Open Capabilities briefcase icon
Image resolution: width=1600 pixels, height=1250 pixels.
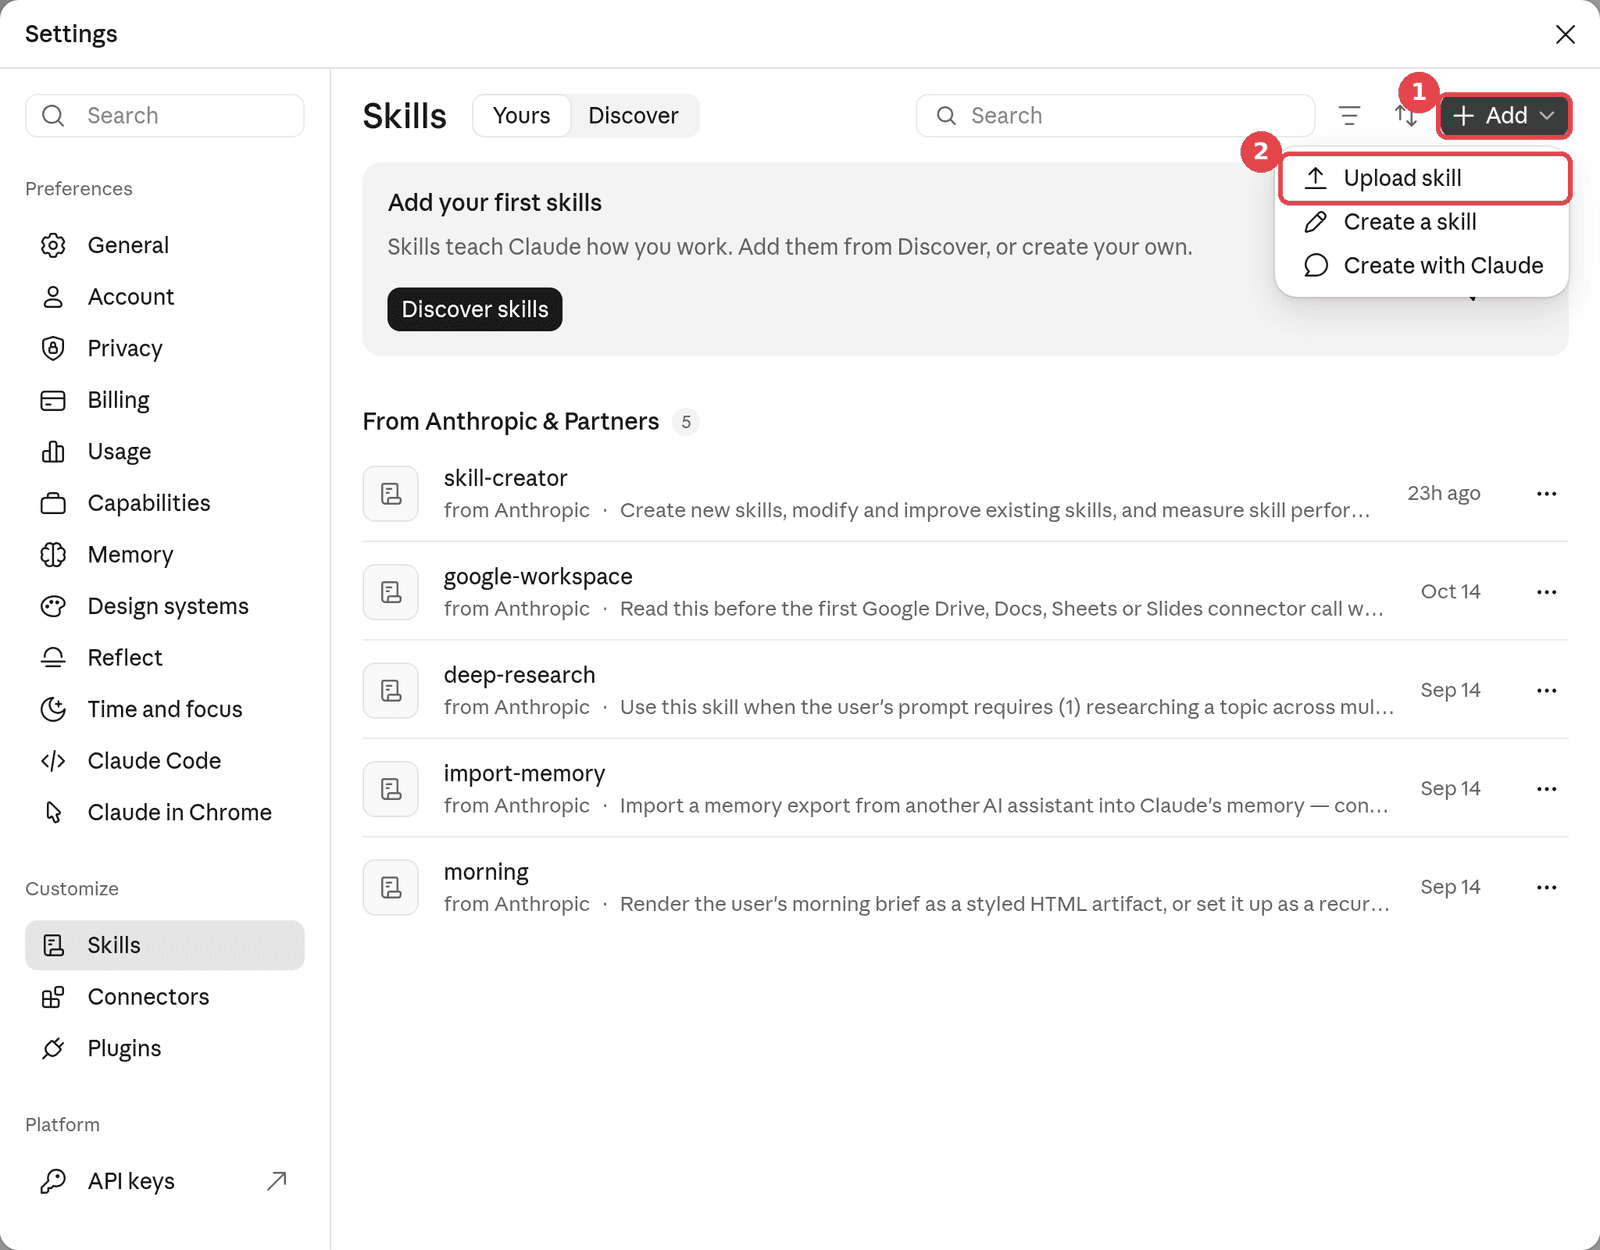coord(53,503)
